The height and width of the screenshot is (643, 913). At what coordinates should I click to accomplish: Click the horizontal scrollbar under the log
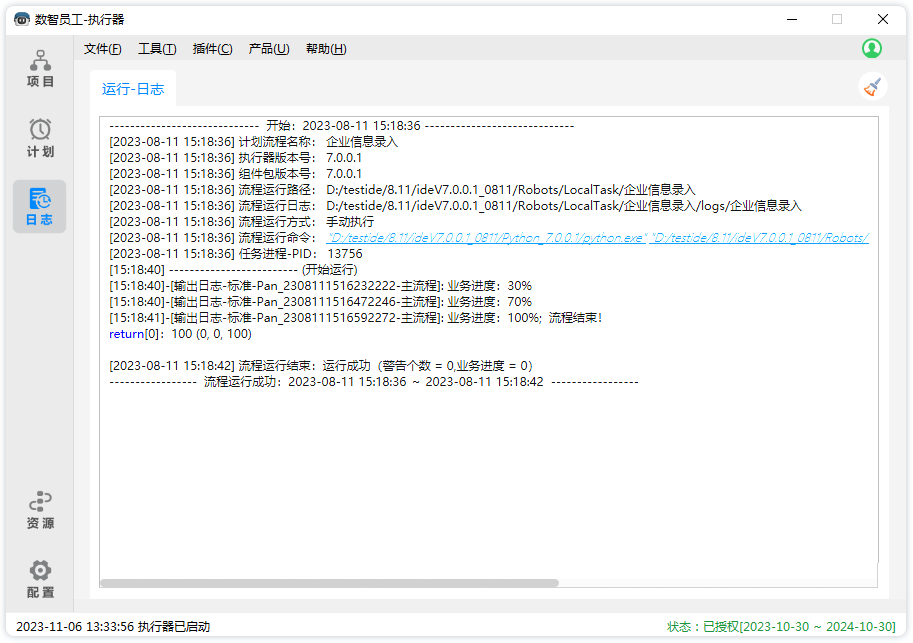click(x=329, y=583)
